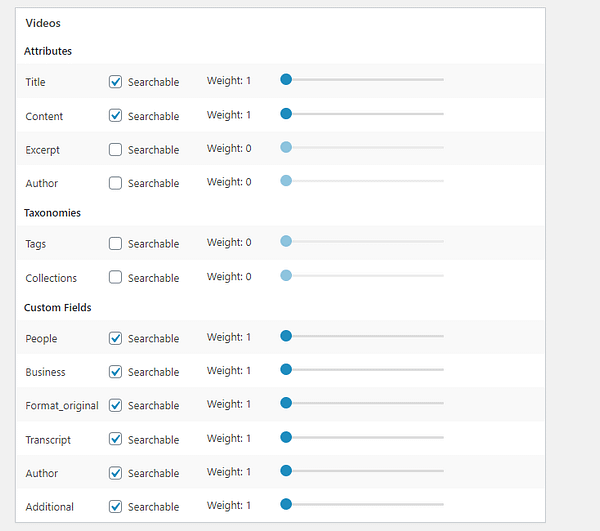The width and height of the screenshot is (600, 531).
Task: Click the Additional weight slider knob
Action: (x=286, y=504)
